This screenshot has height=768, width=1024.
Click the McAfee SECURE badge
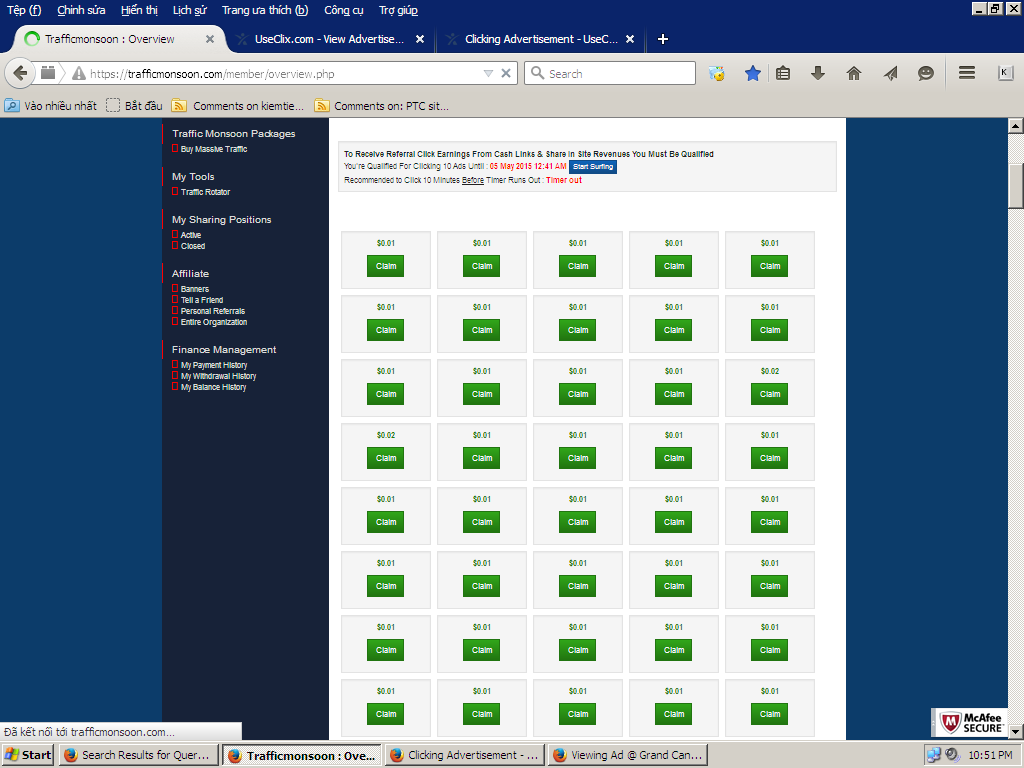(x=971, y=722)
